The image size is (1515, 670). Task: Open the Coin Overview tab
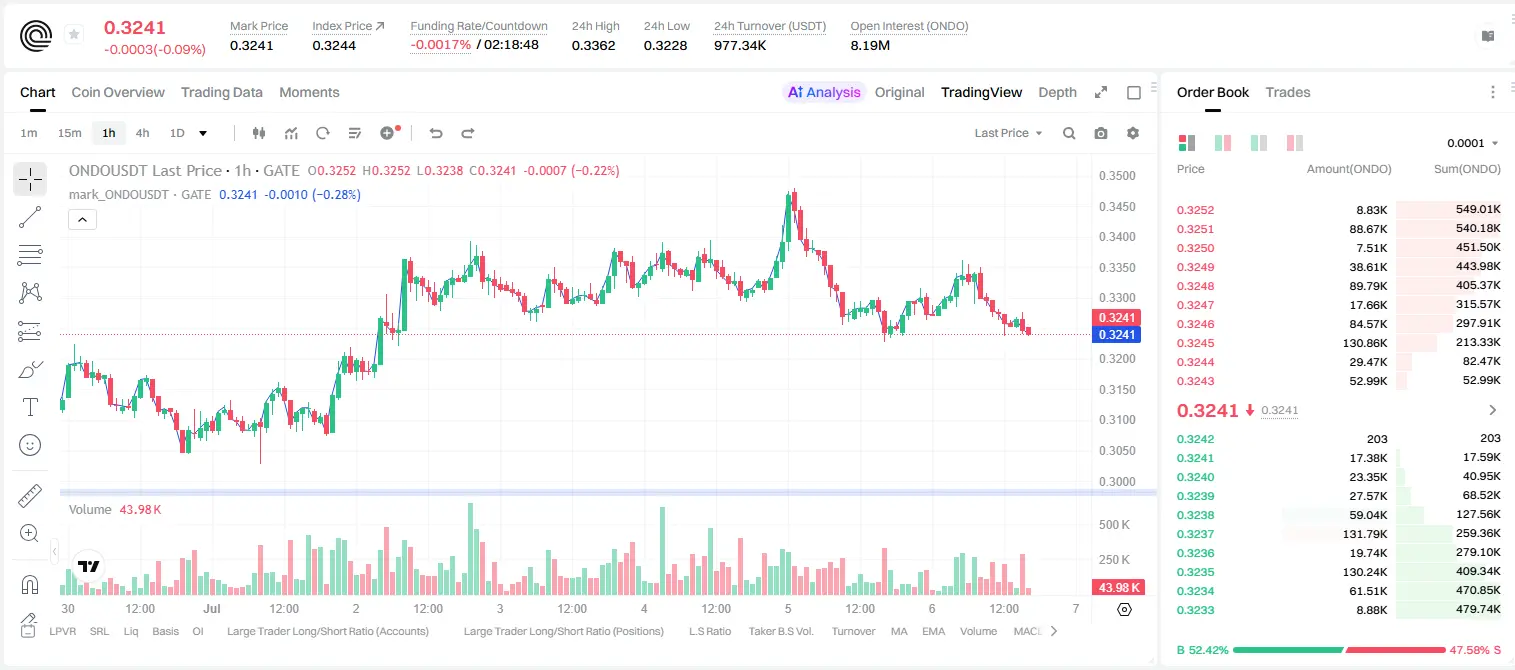118,92
